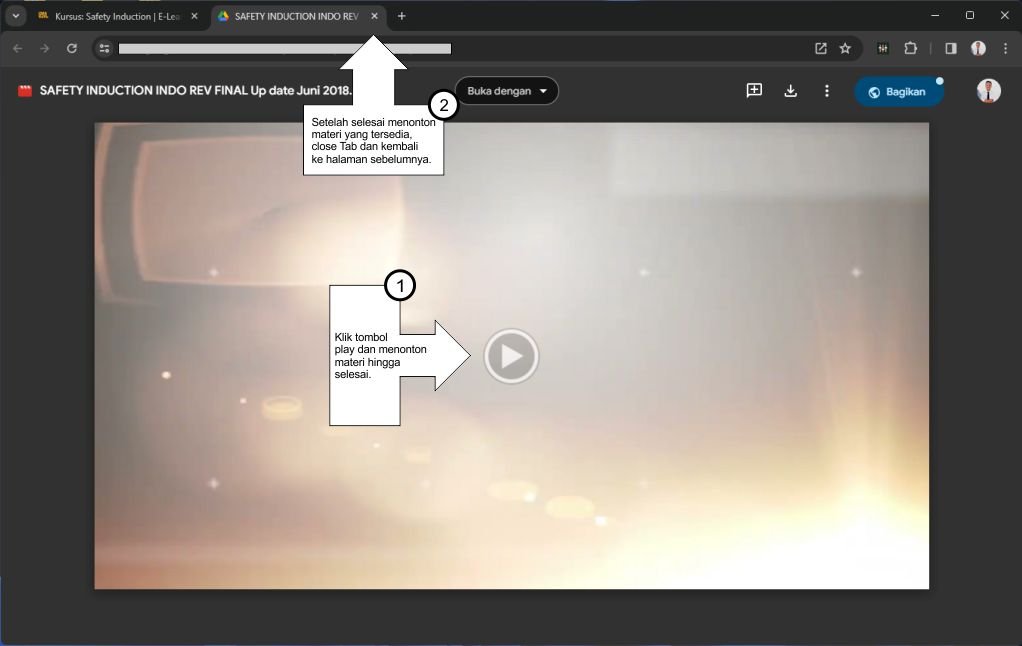Expand the tab search dropdown
The width and height of the screenshot is (1022, 646).
[16, 16]
